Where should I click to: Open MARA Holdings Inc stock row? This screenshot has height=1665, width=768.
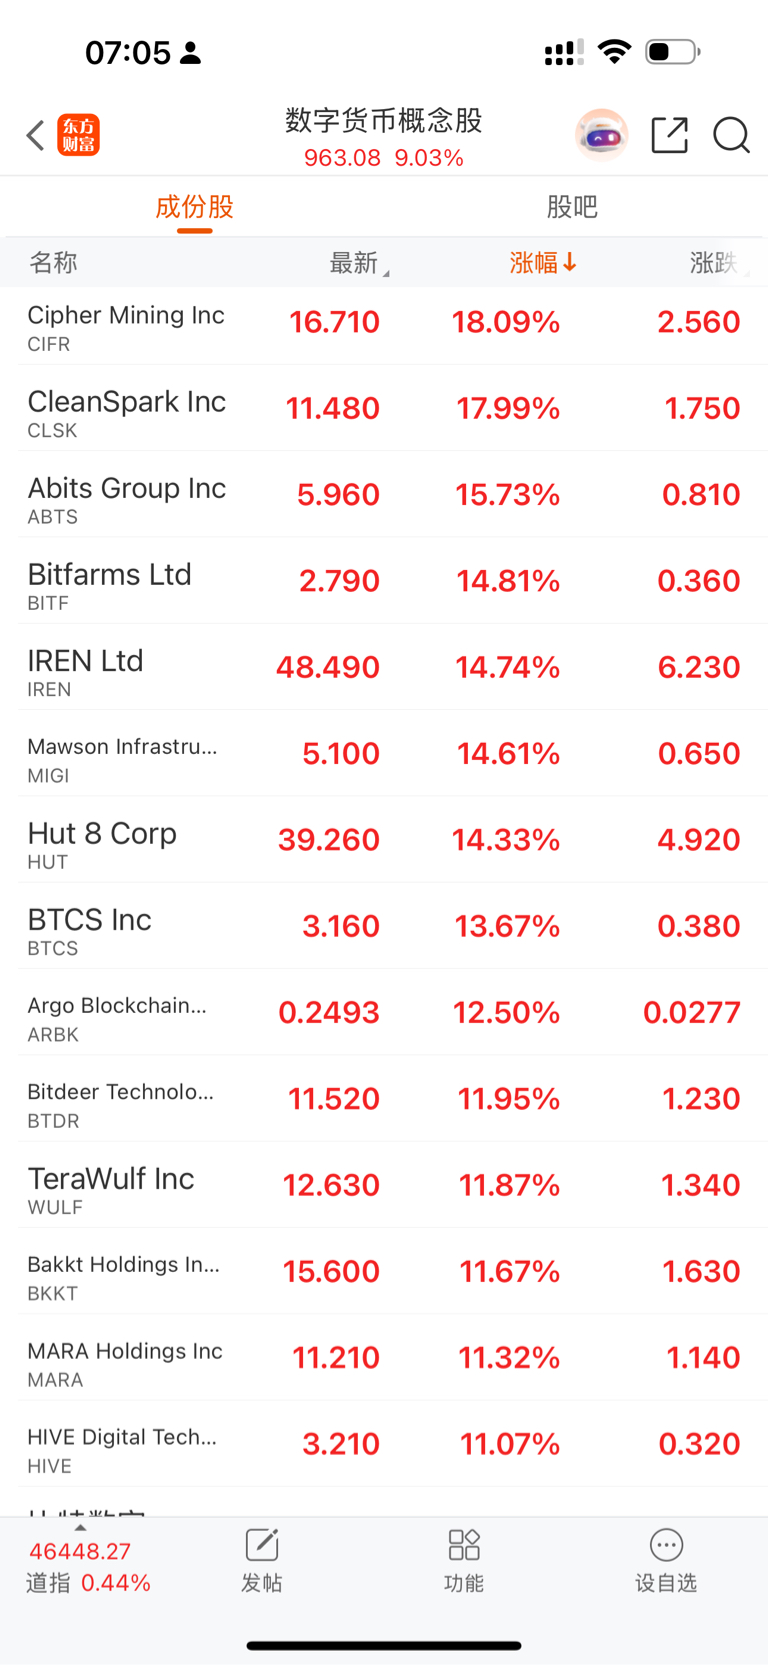[x=384, y=1358]
